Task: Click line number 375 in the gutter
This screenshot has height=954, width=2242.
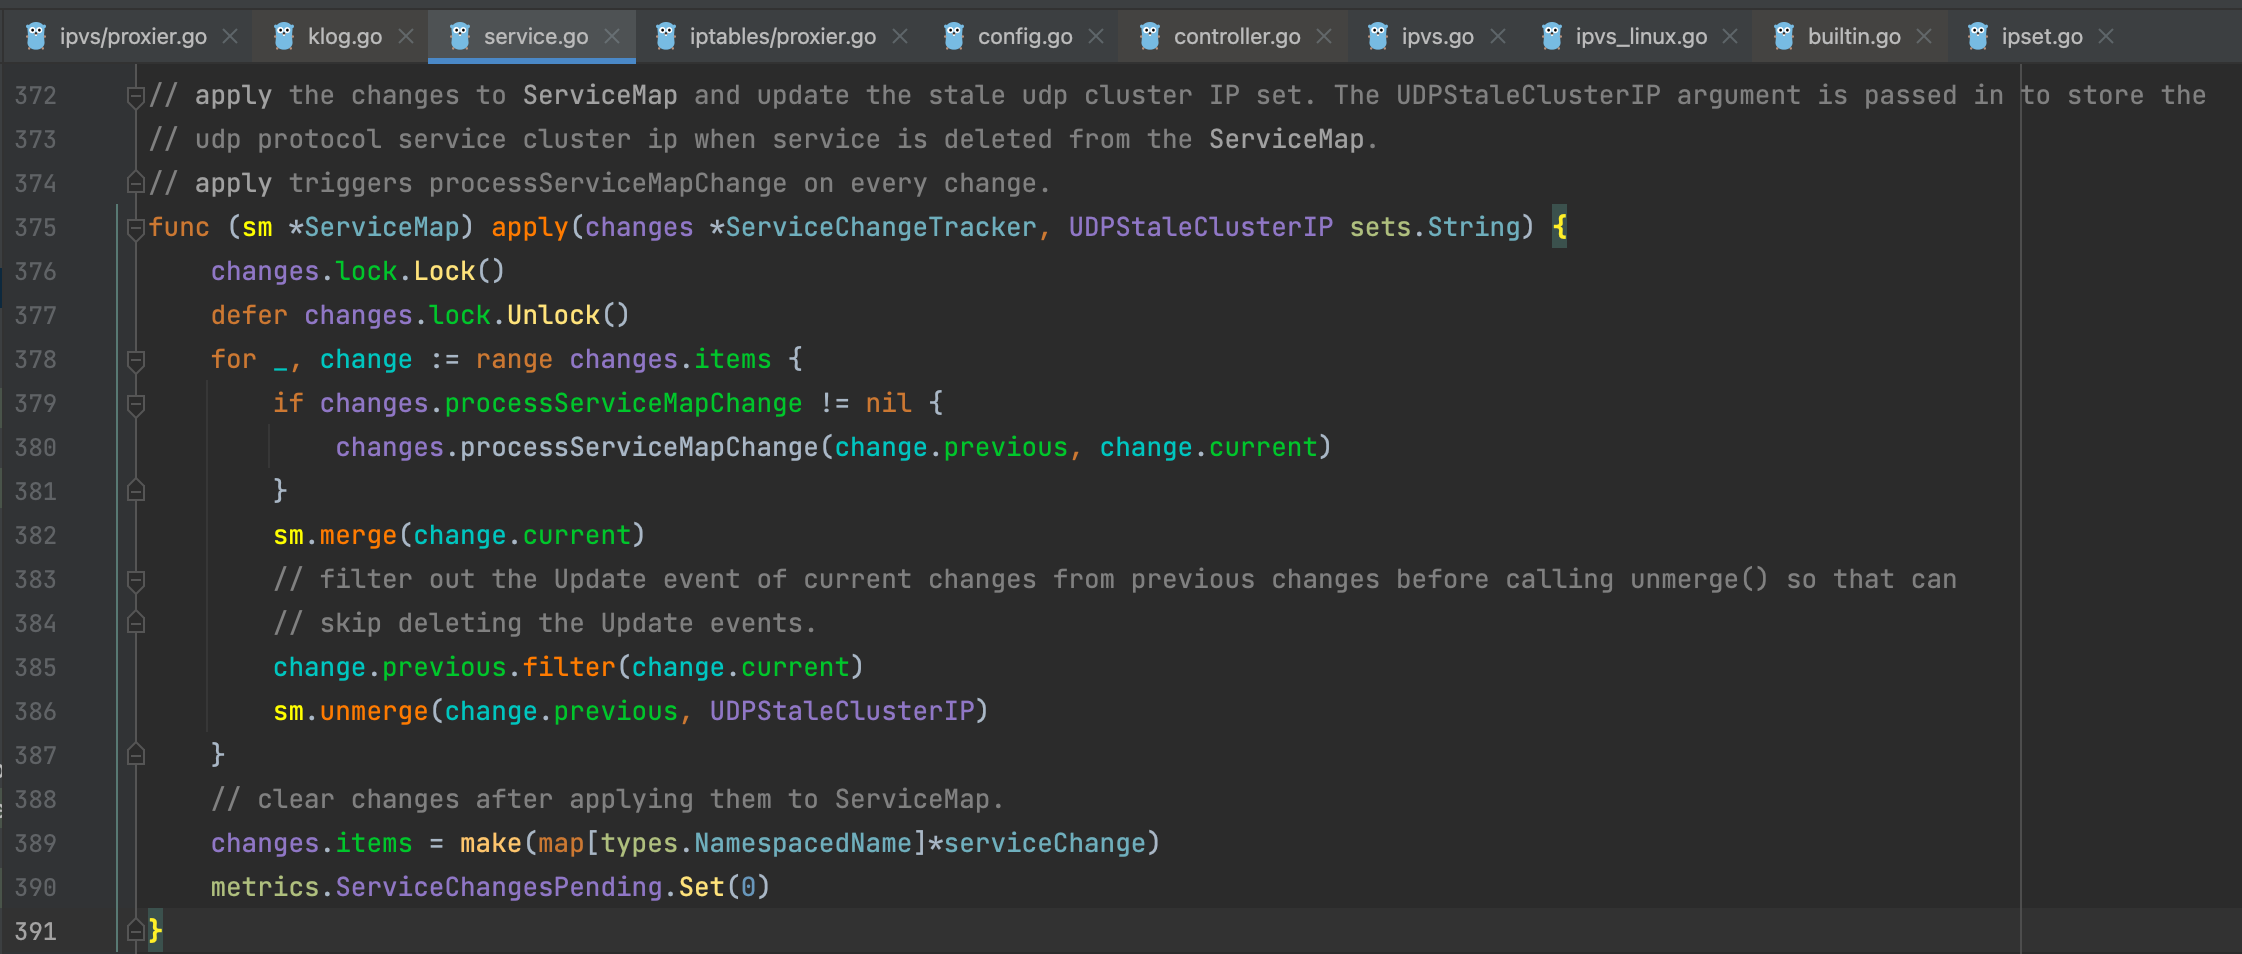Action: 36,228
